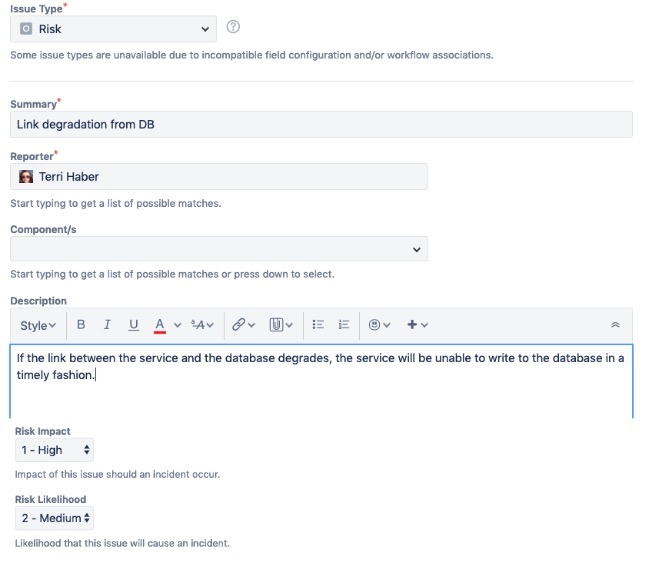655x568 pixels.
Task: Click the Summary field Link degradation from DB
Action: click(321, 124)
